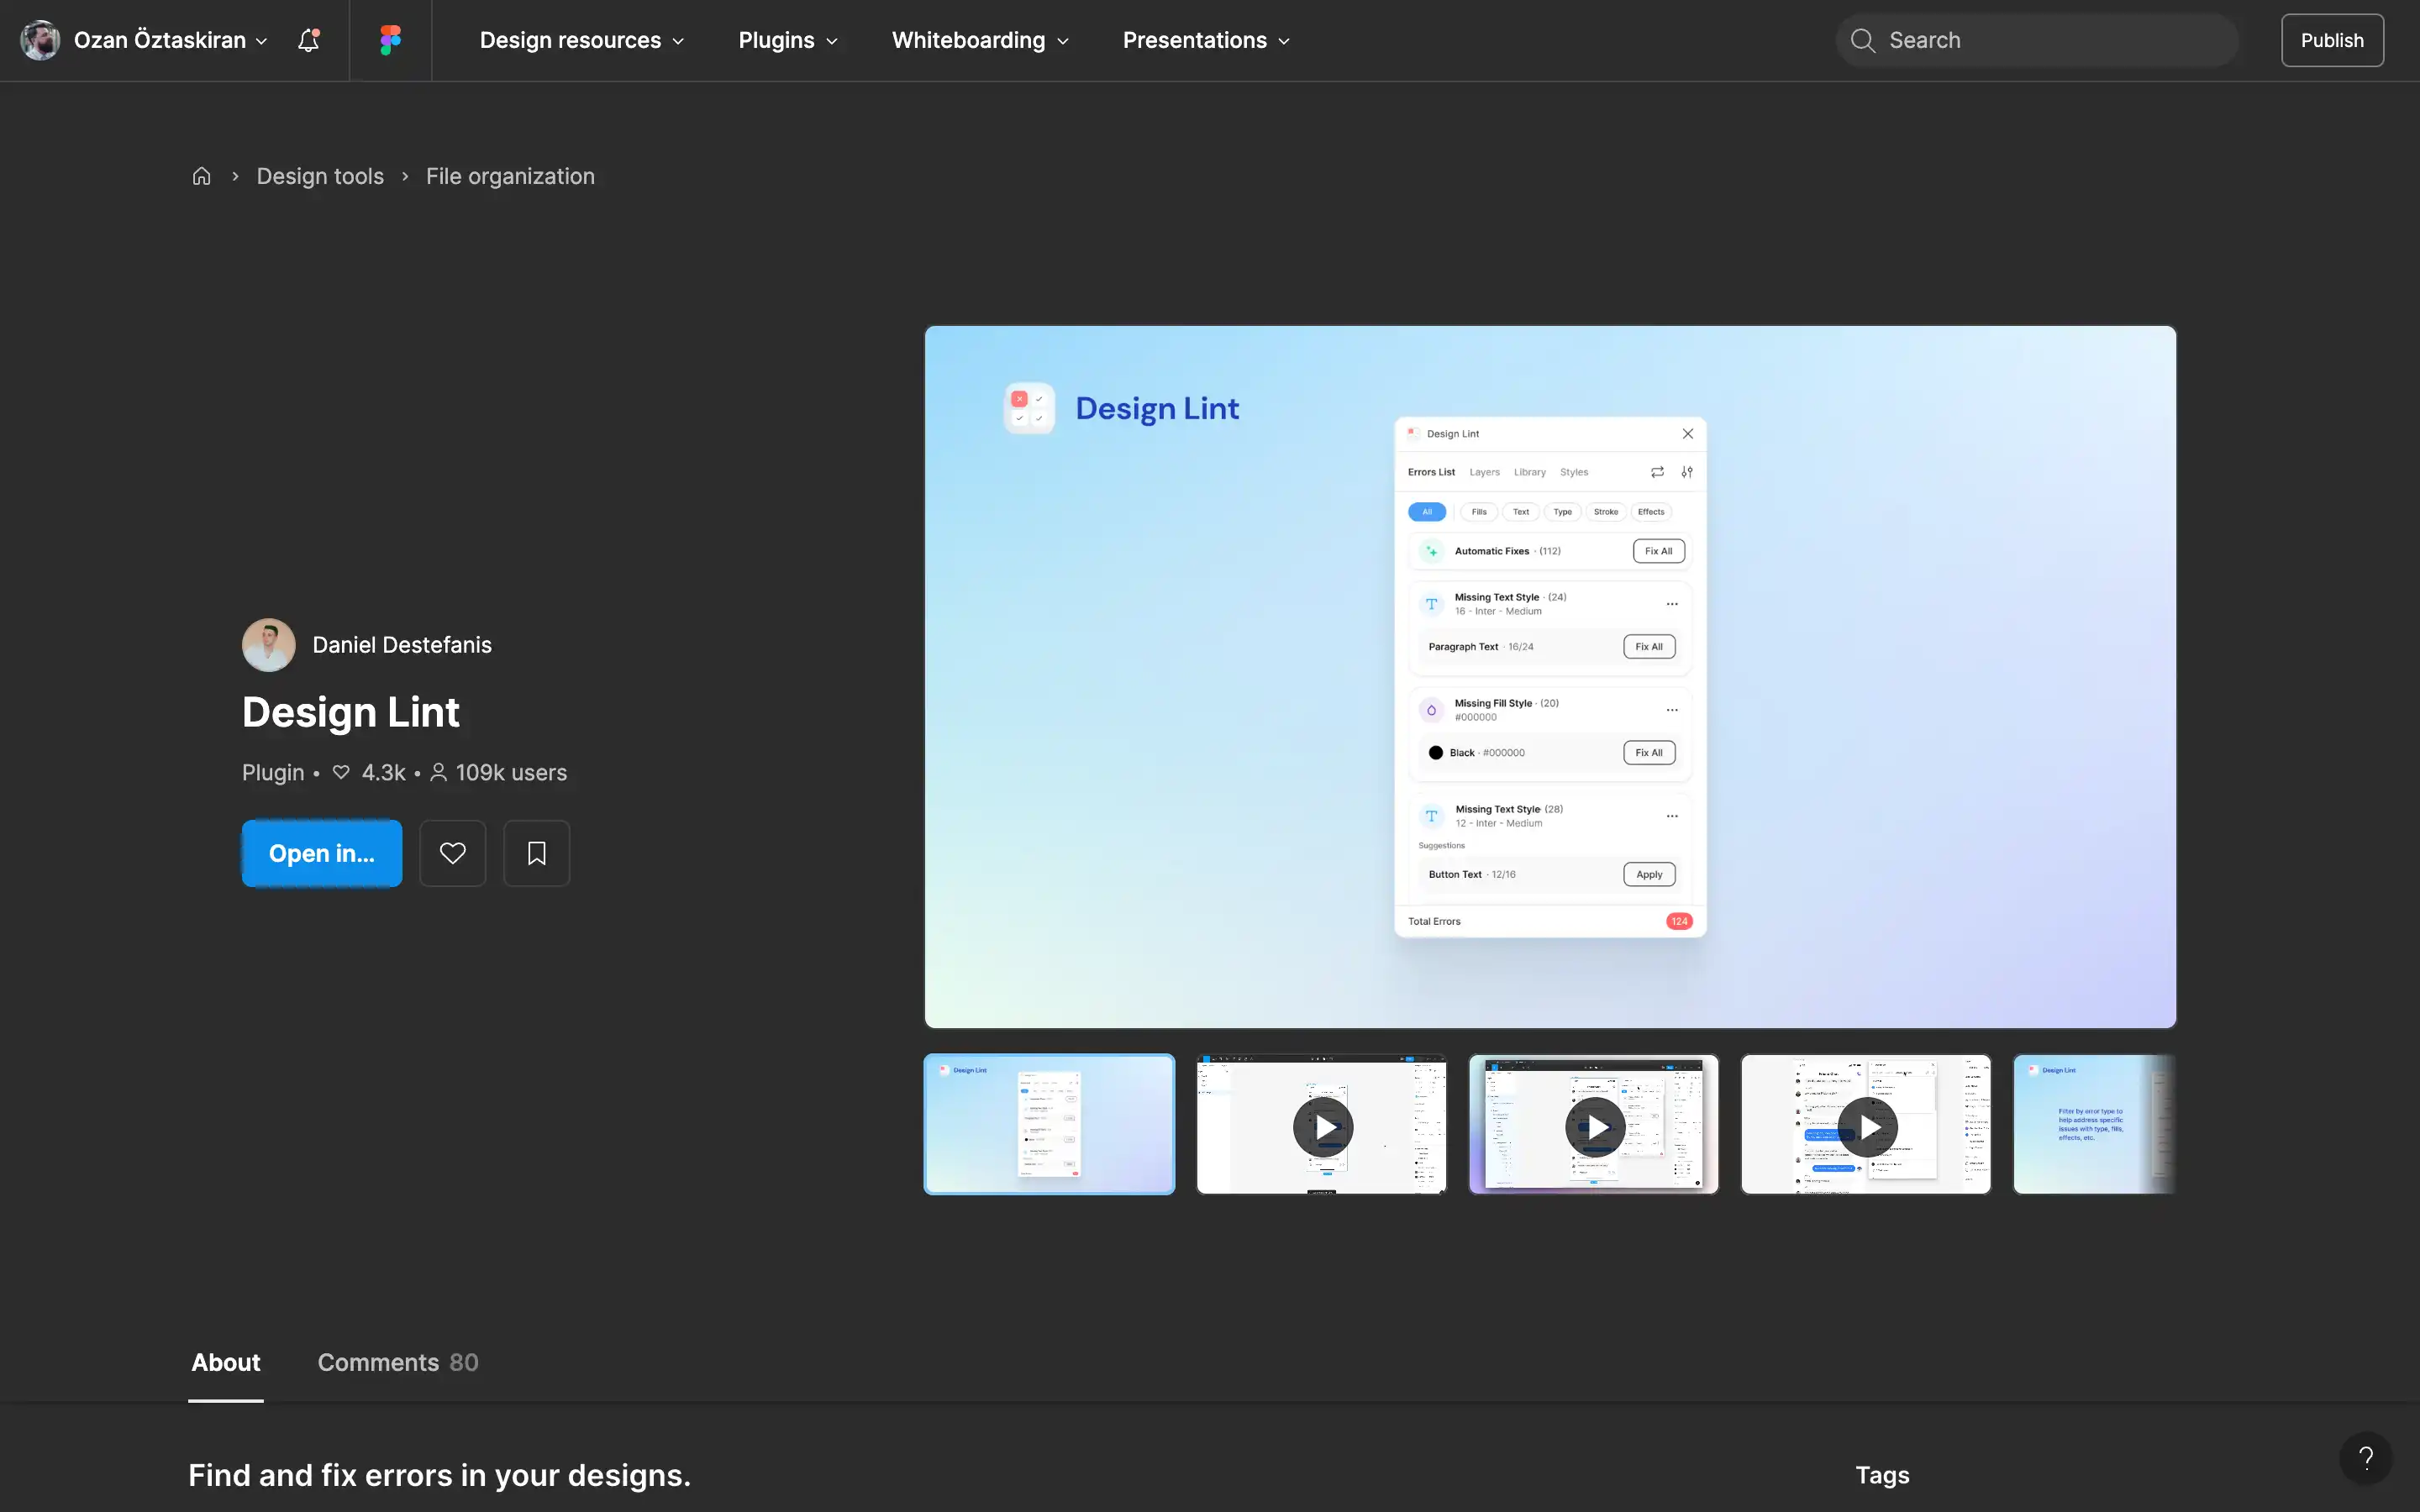Expand the Presentations menu

click(x=1206, y=40)
